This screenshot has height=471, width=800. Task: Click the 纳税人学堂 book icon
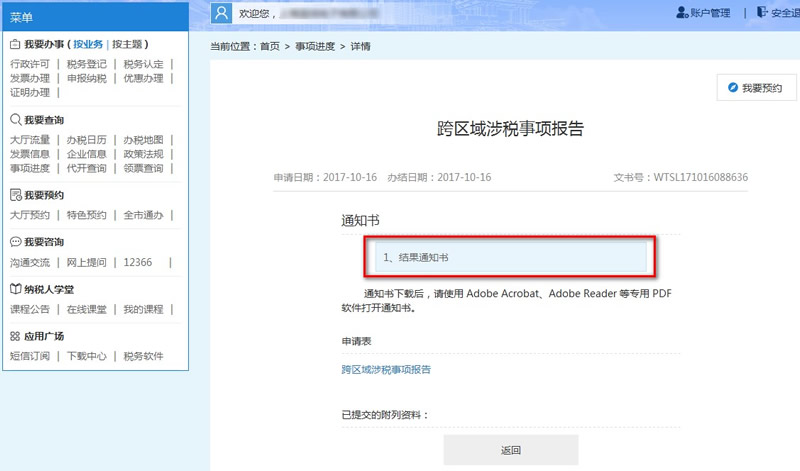point(15,290)
